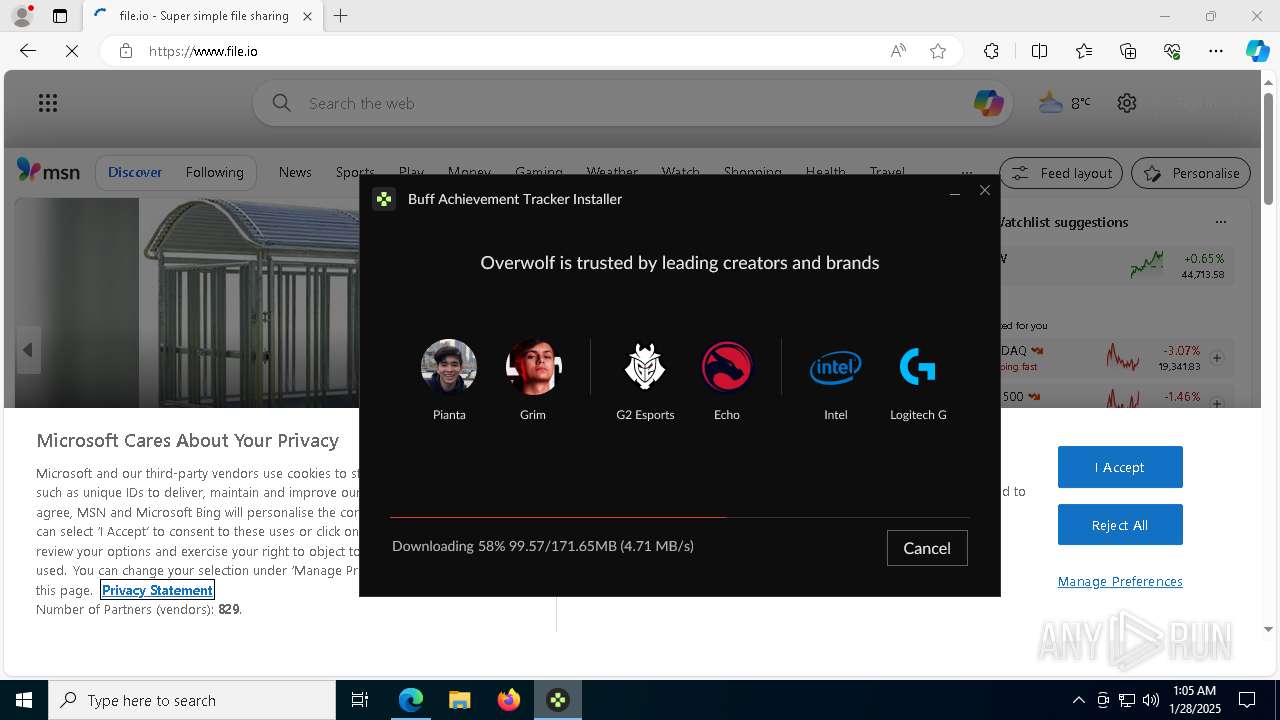Open Windows Start menu
Image resolution: width=1280 pixels, height=720 pixels.
click(24, 700)
